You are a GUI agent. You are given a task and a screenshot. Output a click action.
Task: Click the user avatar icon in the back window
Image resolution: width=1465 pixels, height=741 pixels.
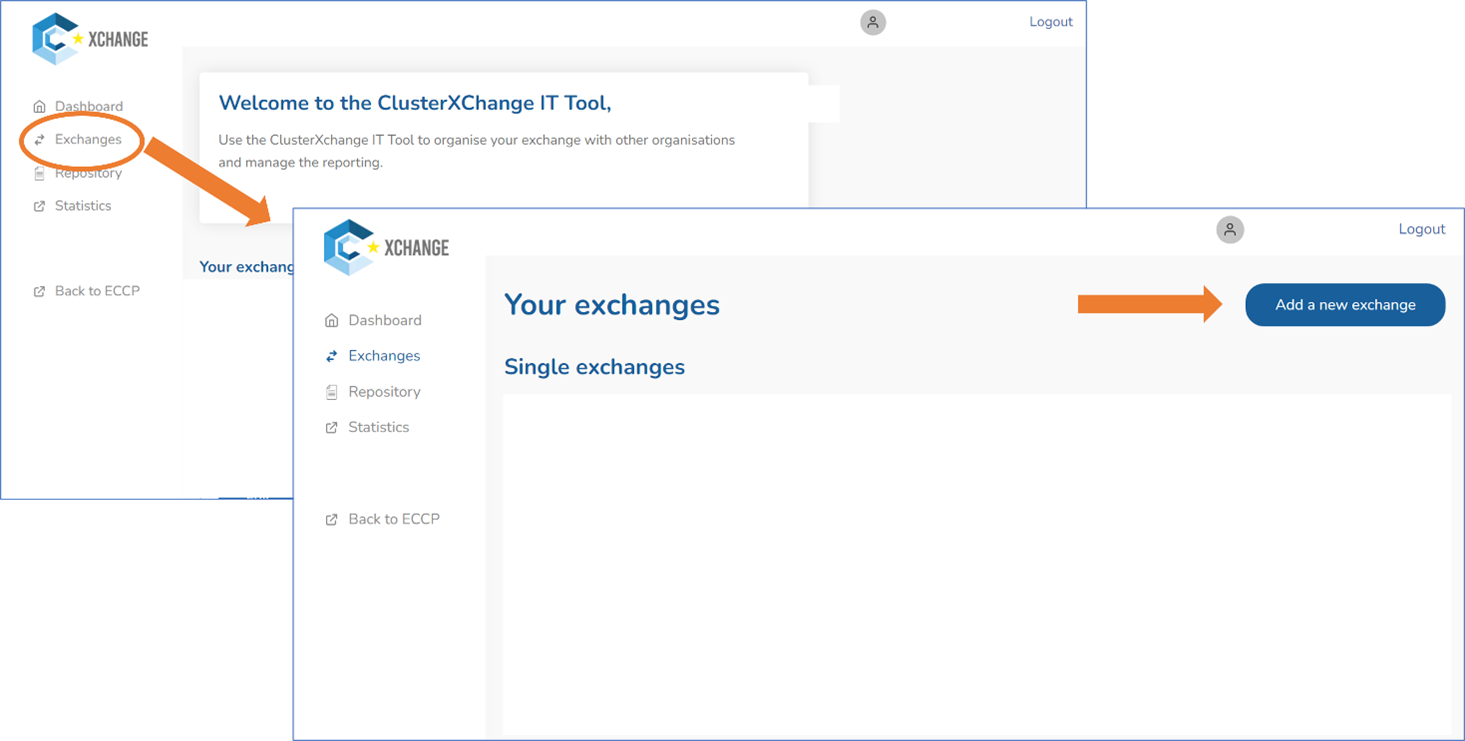tap(873, 22)
